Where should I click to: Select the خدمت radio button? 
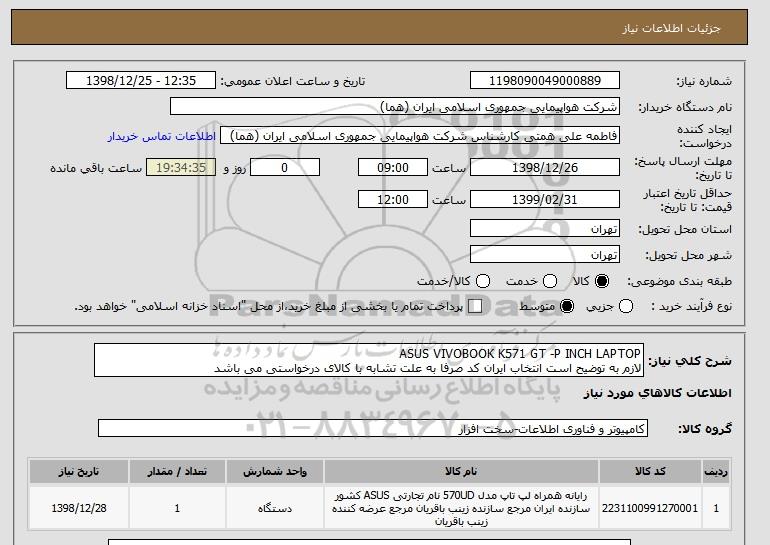pyautogui.click(x=550, y=281)
